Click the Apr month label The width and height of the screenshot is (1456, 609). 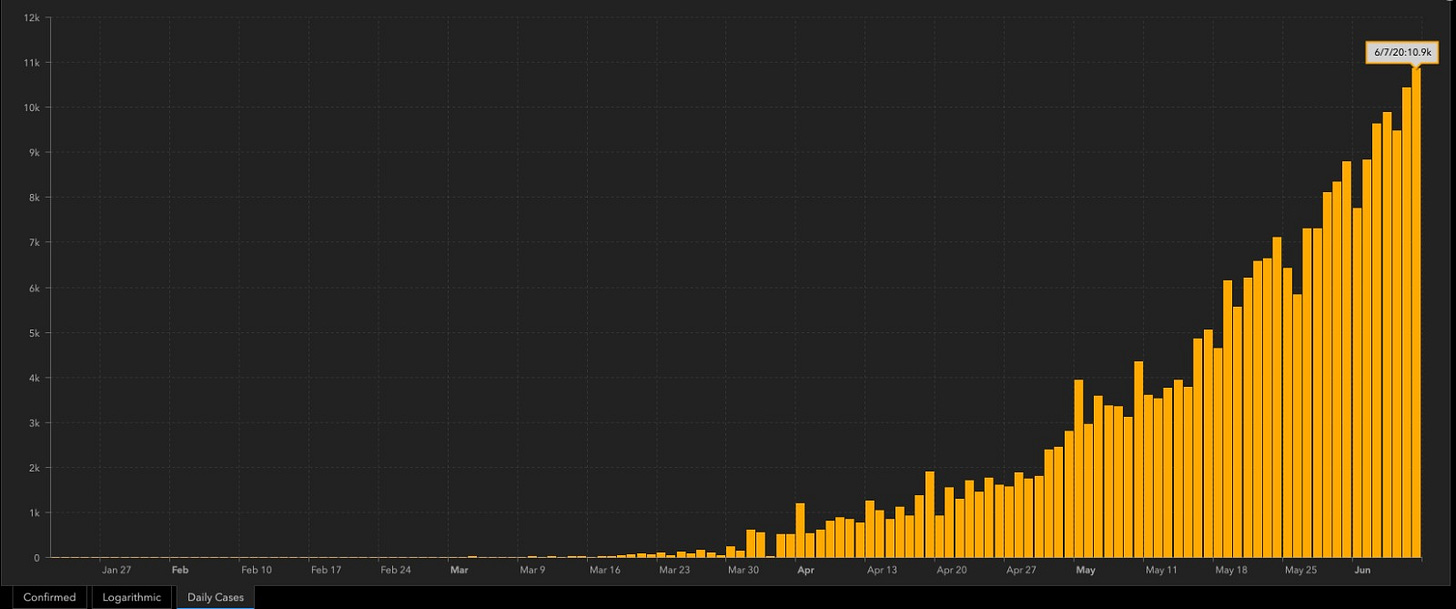pos(807,570)
